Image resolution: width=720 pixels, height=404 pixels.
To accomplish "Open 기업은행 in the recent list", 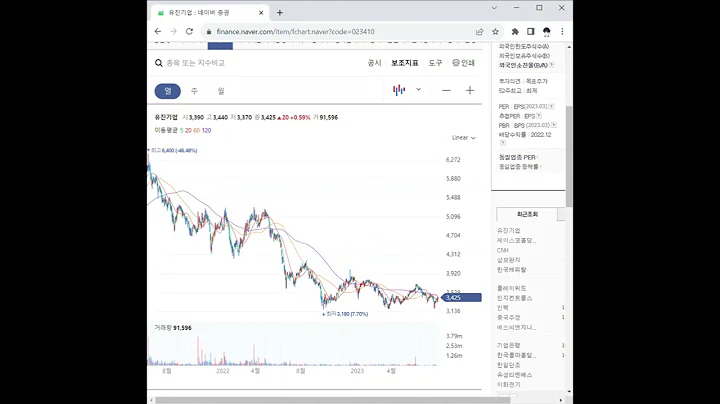I will coord(508,345).
